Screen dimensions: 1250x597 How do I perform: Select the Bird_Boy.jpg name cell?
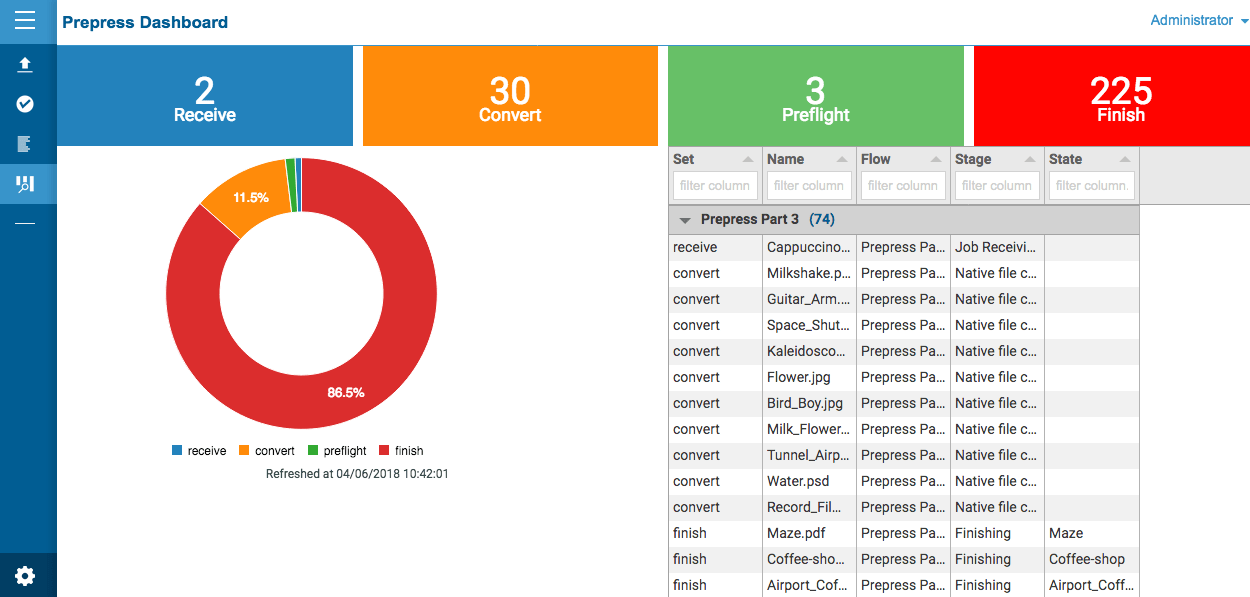809,403
